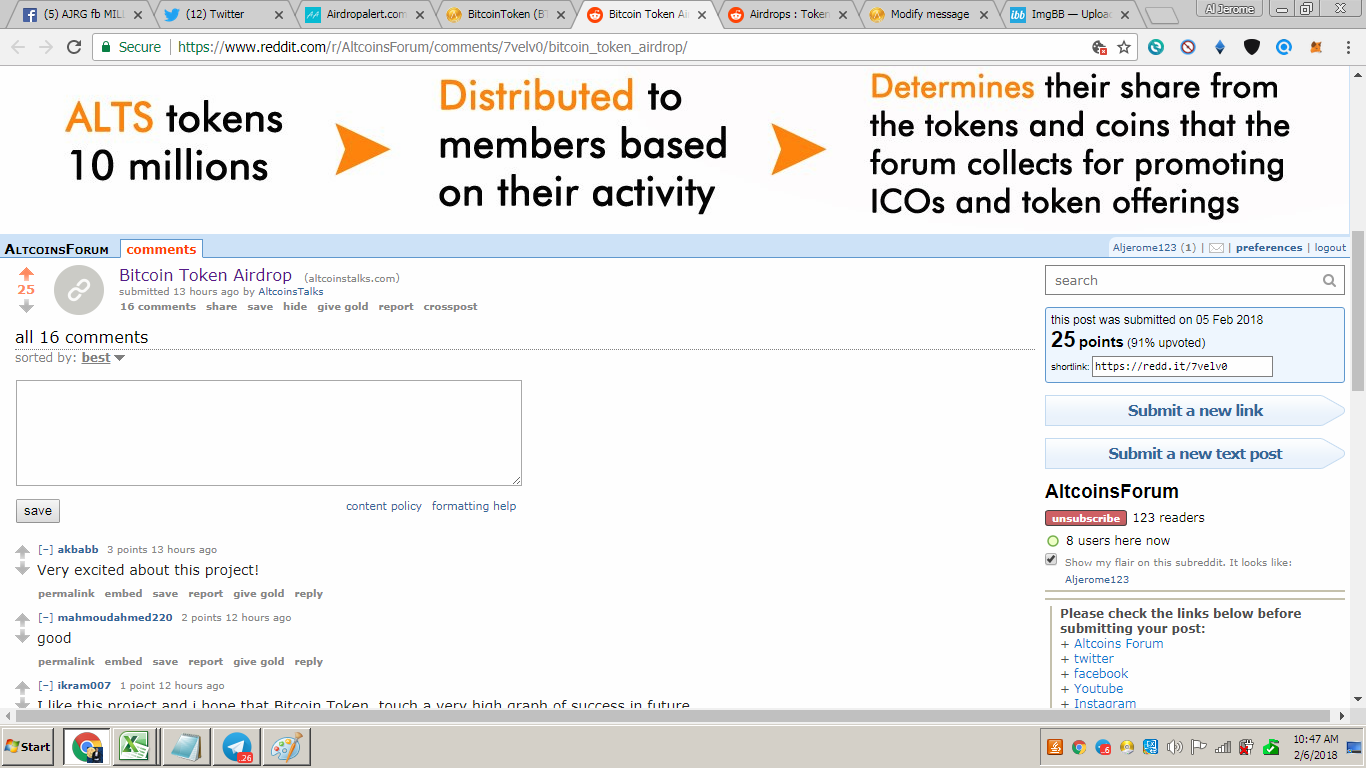1366x768 pixels.
Task: Open the Ethereum diamond extension icon
Action: (x=1220, y=47)
